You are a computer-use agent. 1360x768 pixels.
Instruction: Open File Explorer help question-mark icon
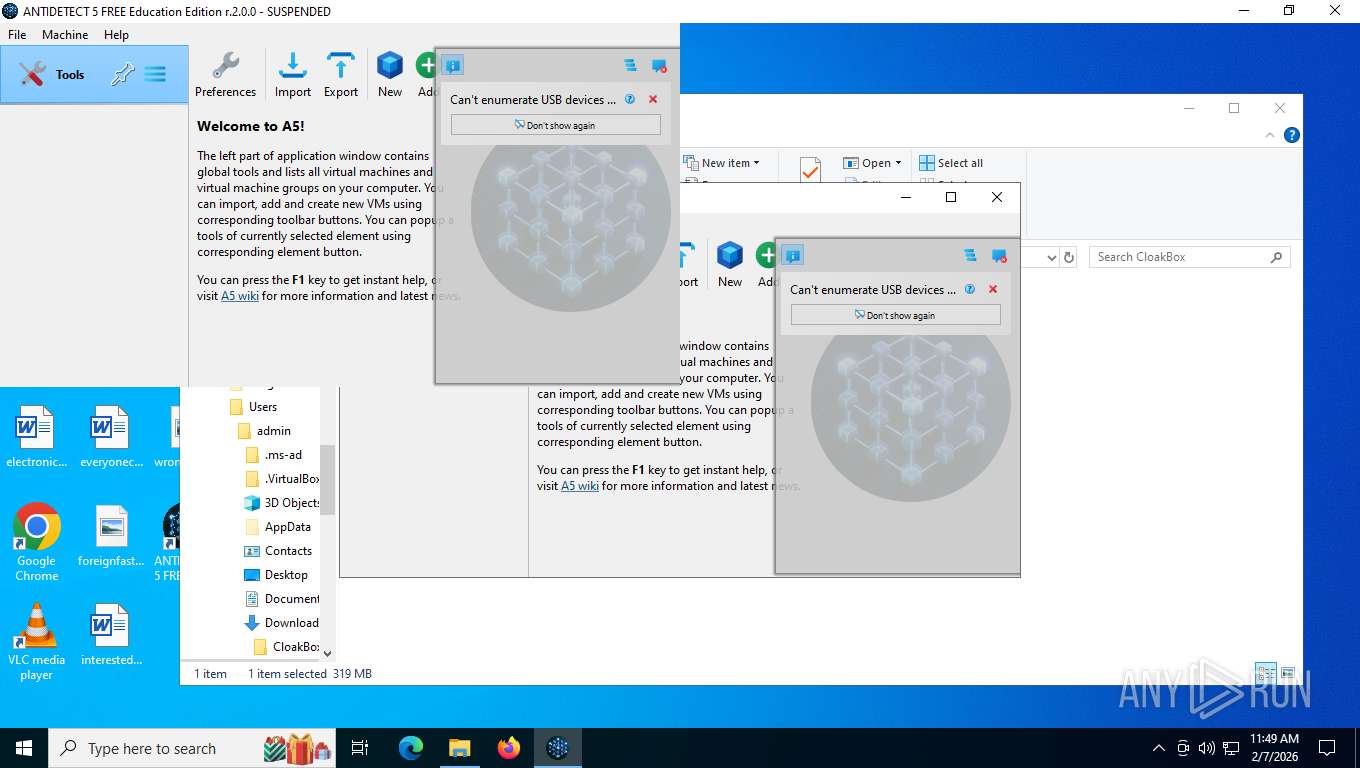(1291, 135)
